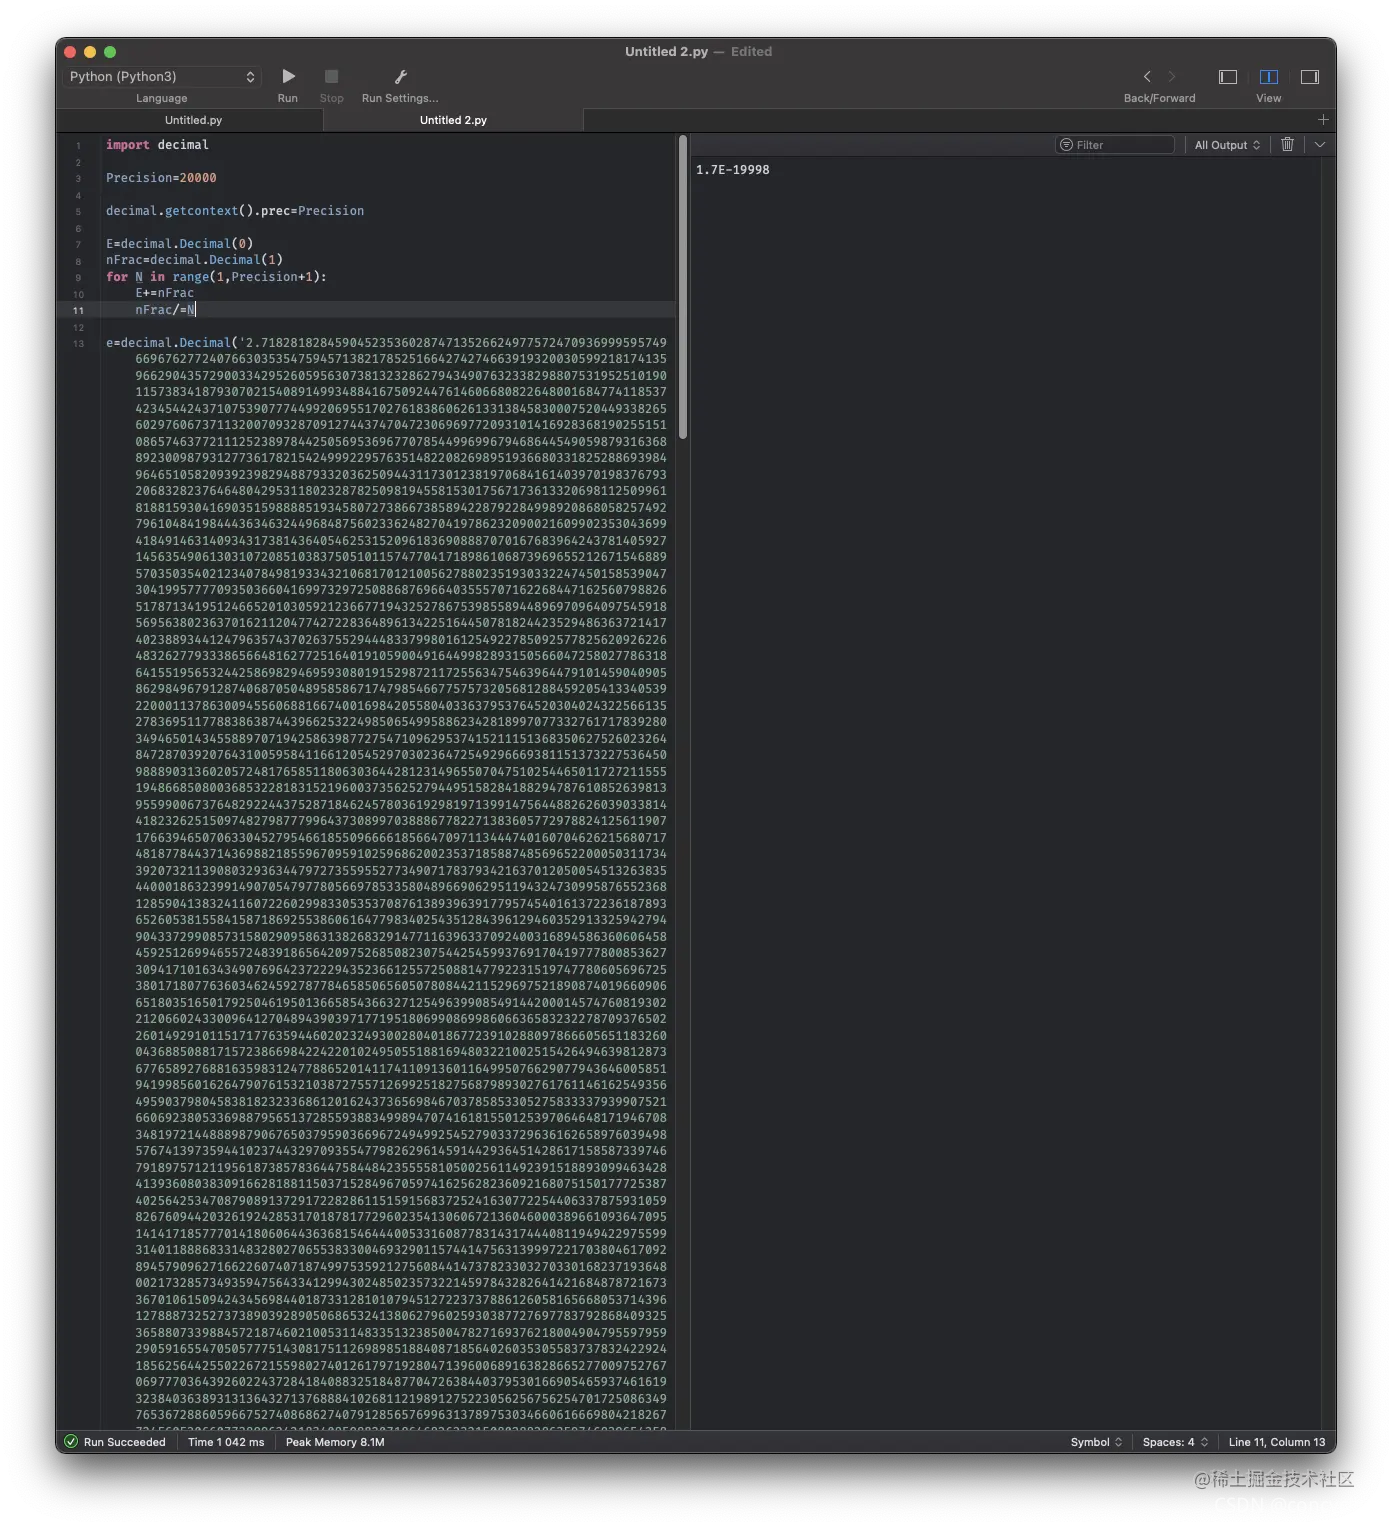This screenshot has width=1392, height=1527.
Task: Click the Run Succeeded status
Action: [x=115, y=1442]
